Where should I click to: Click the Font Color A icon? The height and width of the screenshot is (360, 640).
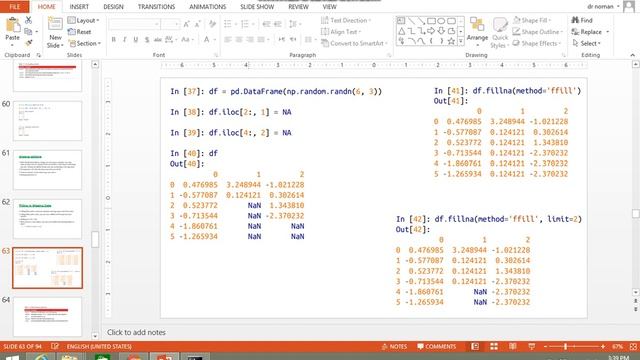point(207,40)
